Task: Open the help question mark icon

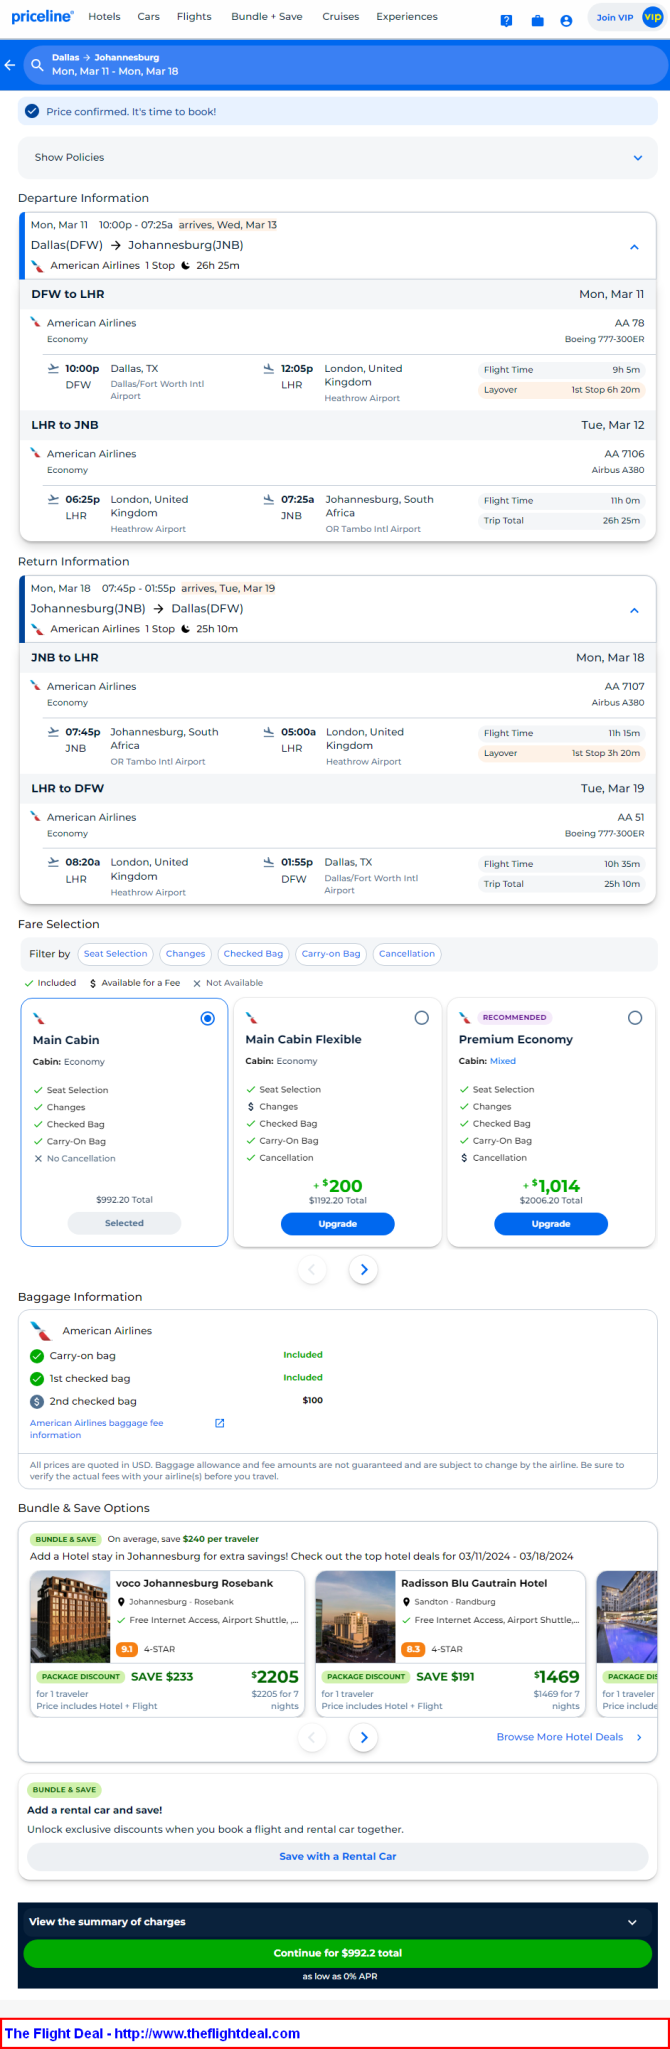Action: [507, 20]
